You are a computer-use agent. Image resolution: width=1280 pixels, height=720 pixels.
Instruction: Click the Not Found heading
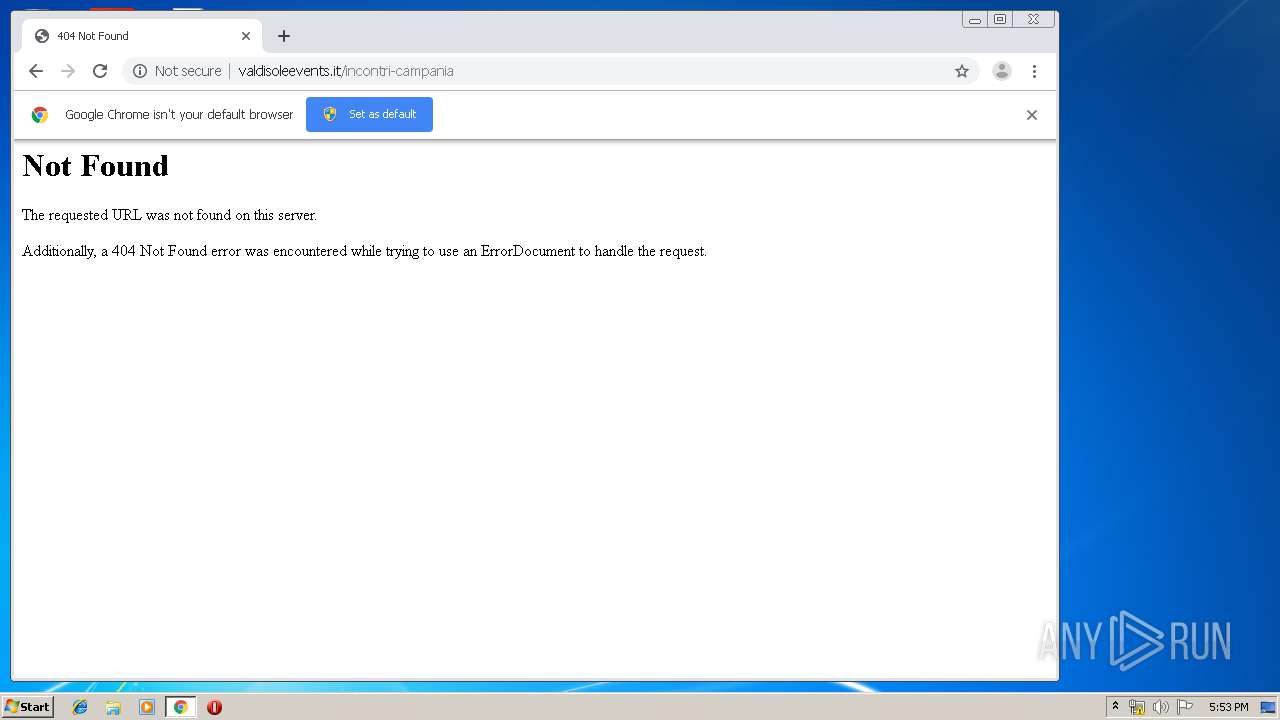pos(95,166)
